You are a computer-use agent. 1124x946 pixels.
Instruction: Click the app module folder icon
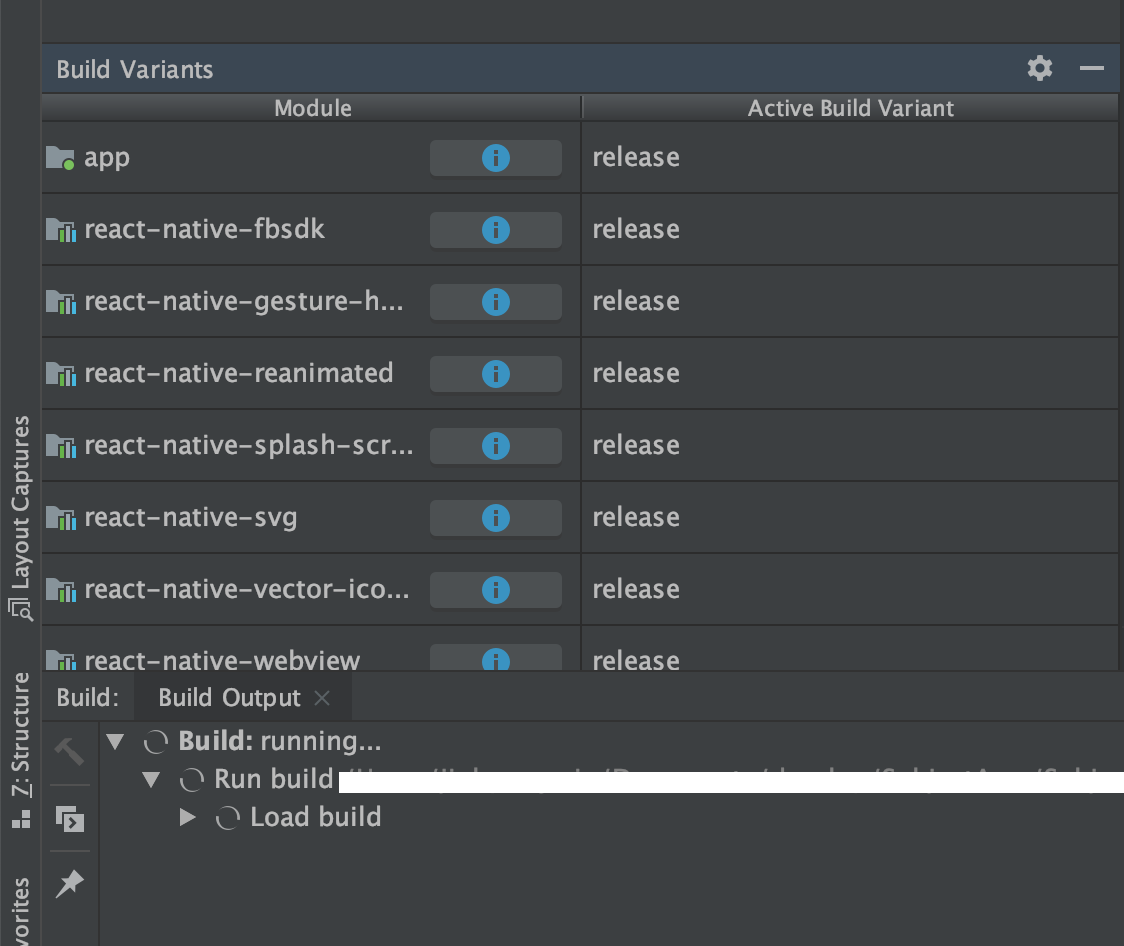(60, 158)
